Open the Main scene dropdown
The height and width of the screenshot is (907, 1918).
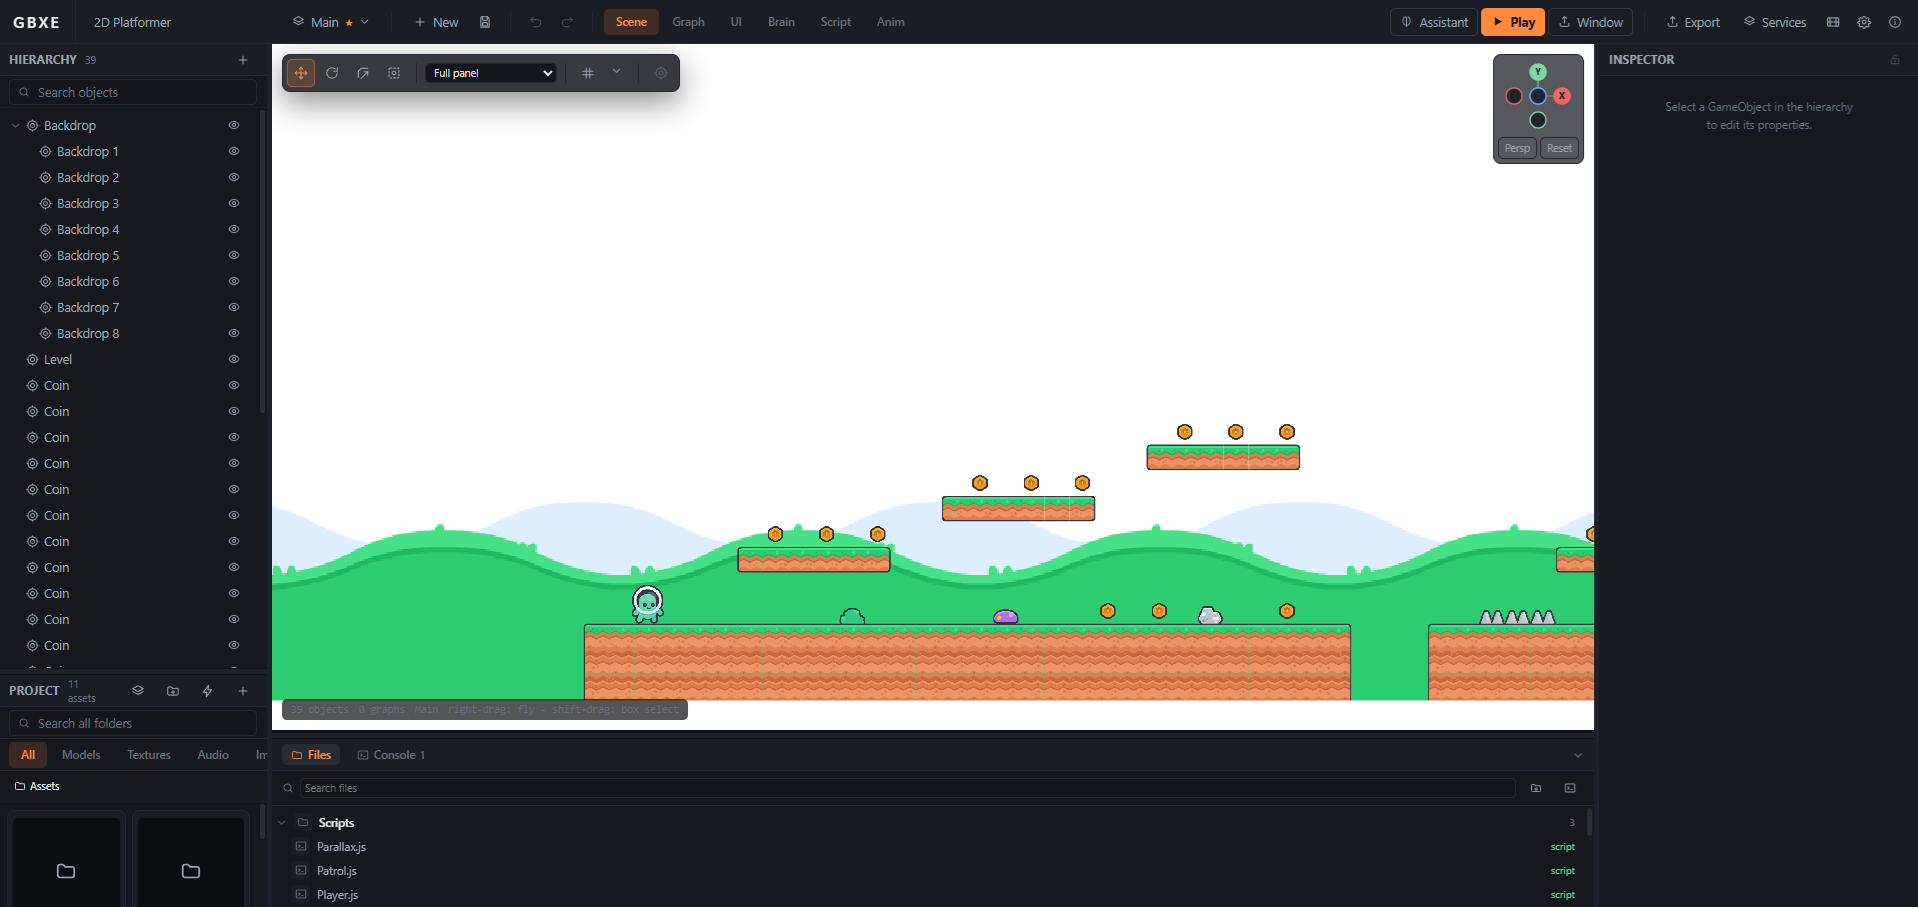point(330,22)
